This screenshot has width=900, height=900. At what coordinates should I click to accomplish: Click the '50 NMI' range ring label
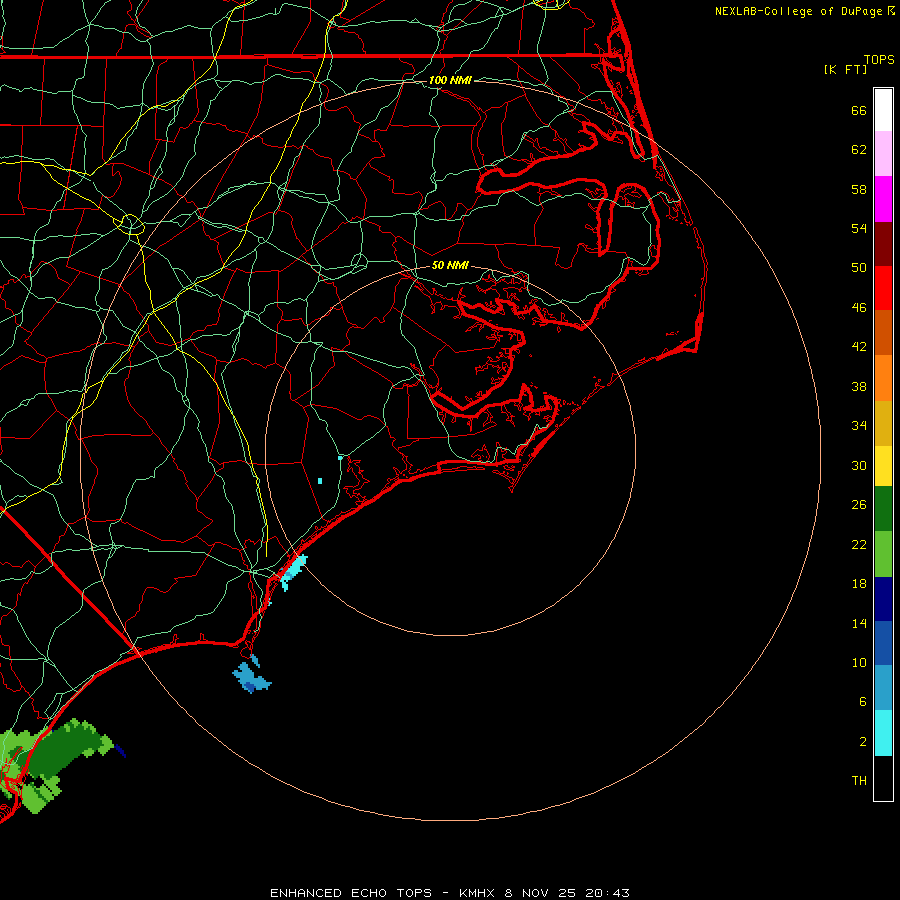click(x=450, y=265)
